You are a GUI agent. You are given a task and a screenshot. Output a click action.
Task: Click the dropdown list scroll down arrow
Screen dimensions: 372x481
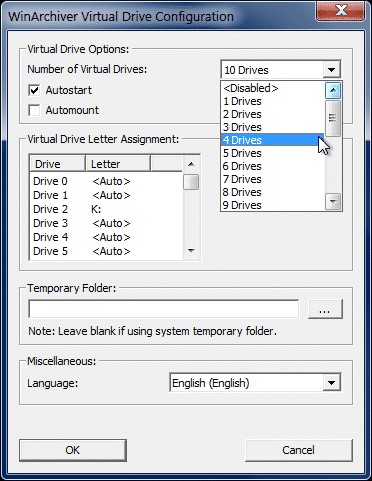(x=333, y=202)
